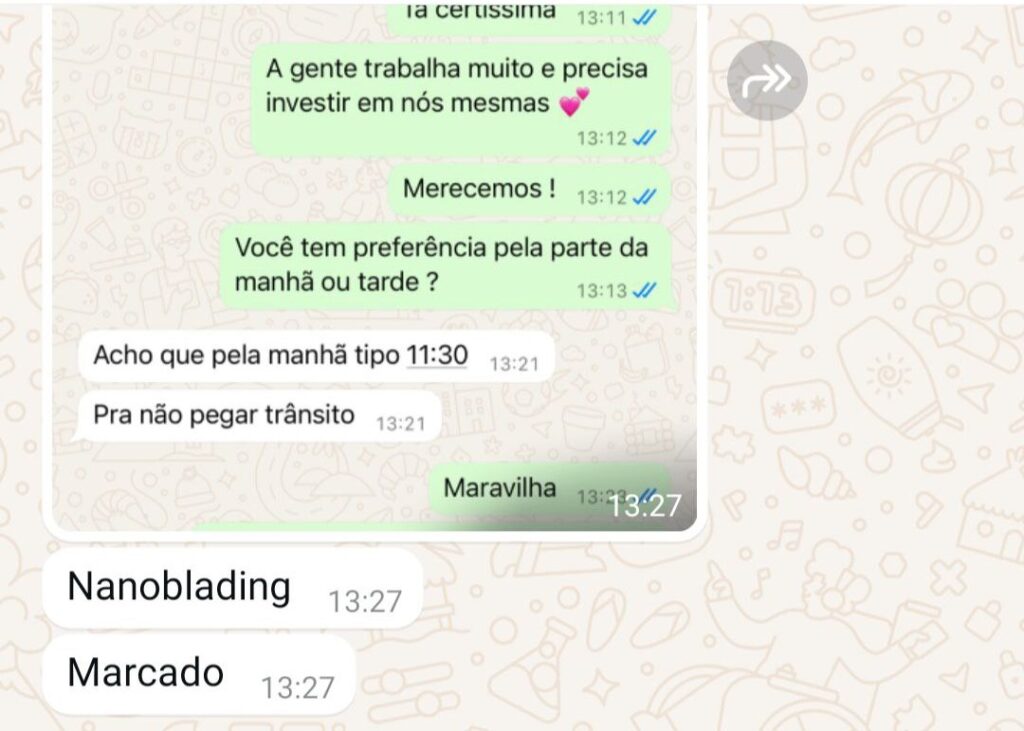The height and width of the screenshot is (731, 1024).
Task: Select the "Marcado" message bubble
Action: click(x=199, y=674)
